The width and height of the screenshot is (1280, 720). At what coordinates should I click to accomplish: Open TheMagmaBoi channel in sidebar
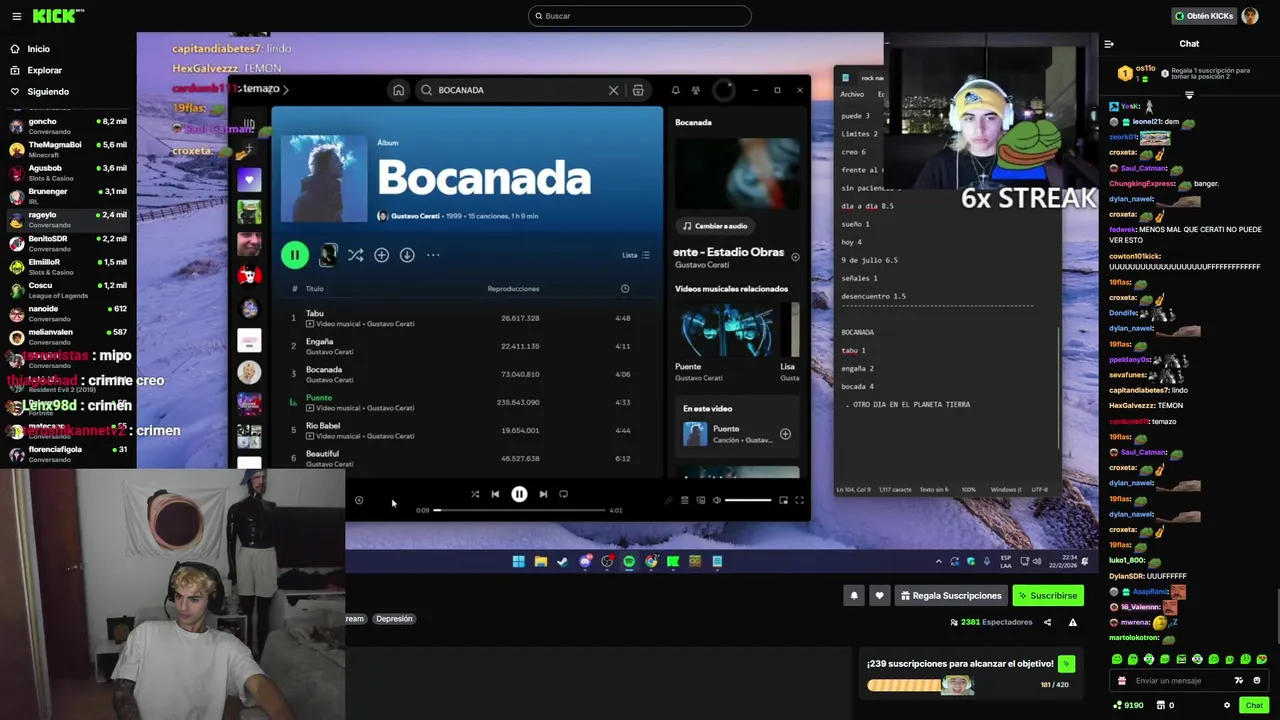pyautogui.click(x=68, y=149)
